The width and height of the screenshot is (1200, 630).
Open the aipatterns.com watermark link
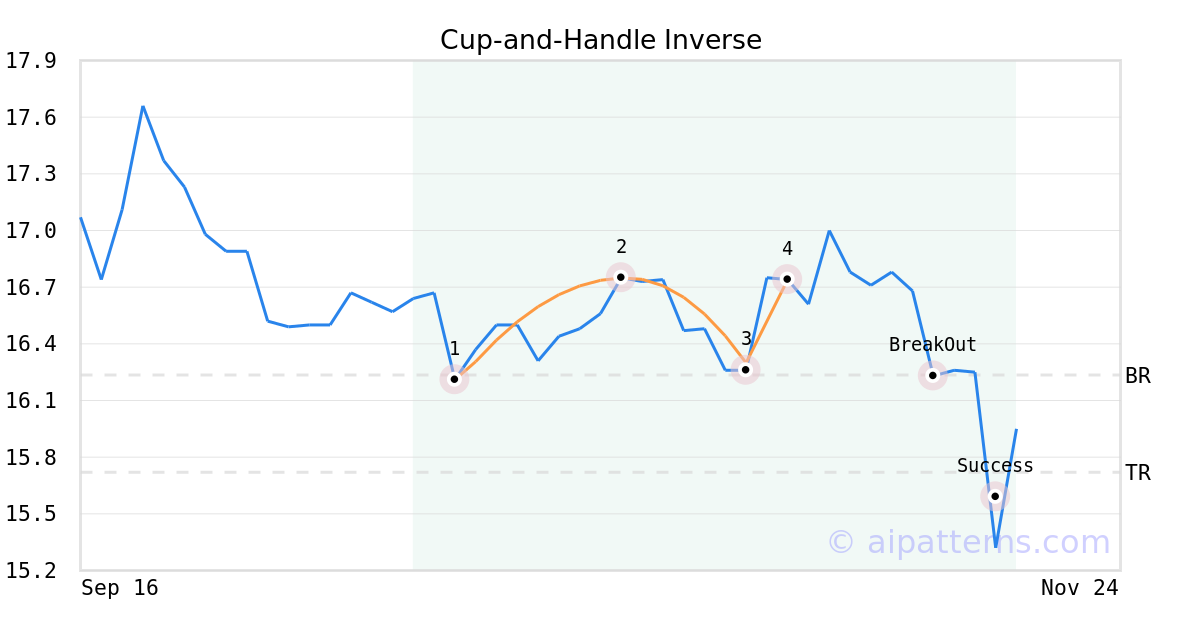pos(968,542)
